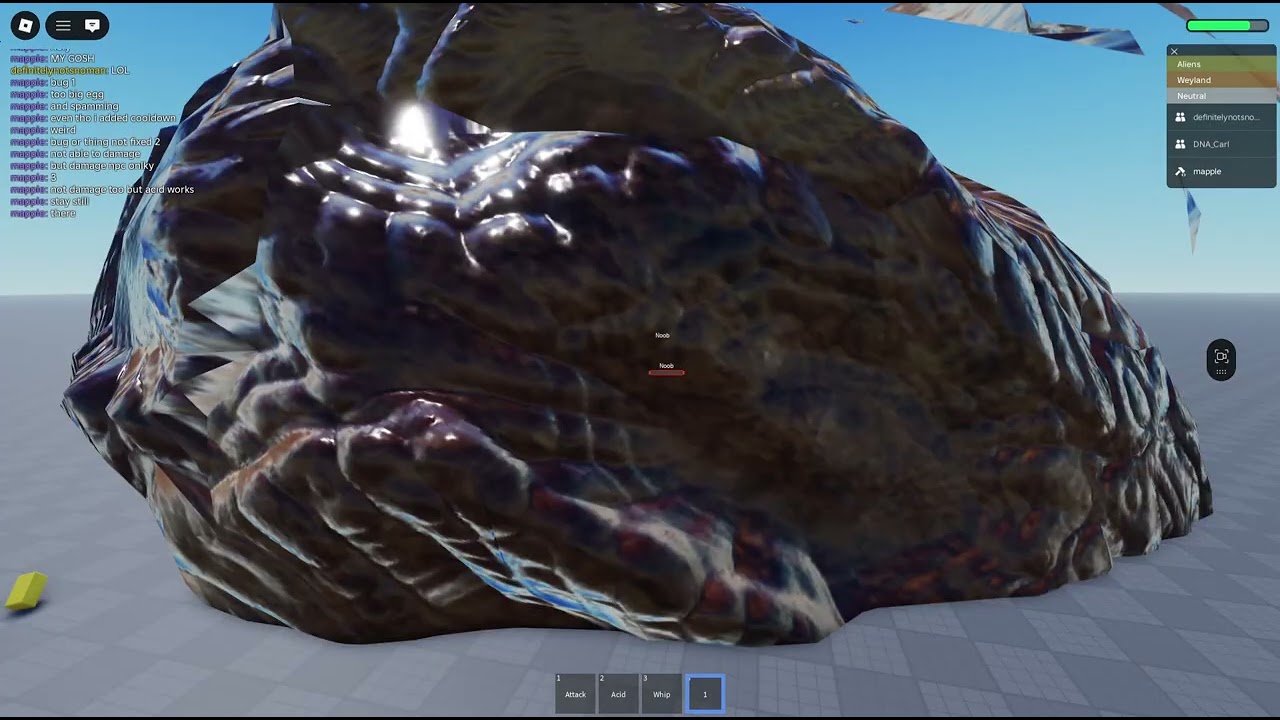Click chat message "bug or thing not fixed 2"
The image size is (1280, 720).
tap(105, 142)
